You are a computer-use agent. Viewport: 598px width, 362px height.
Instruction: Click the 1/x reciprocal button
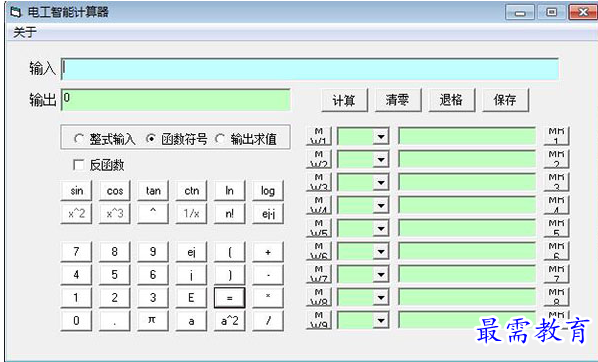191,214
